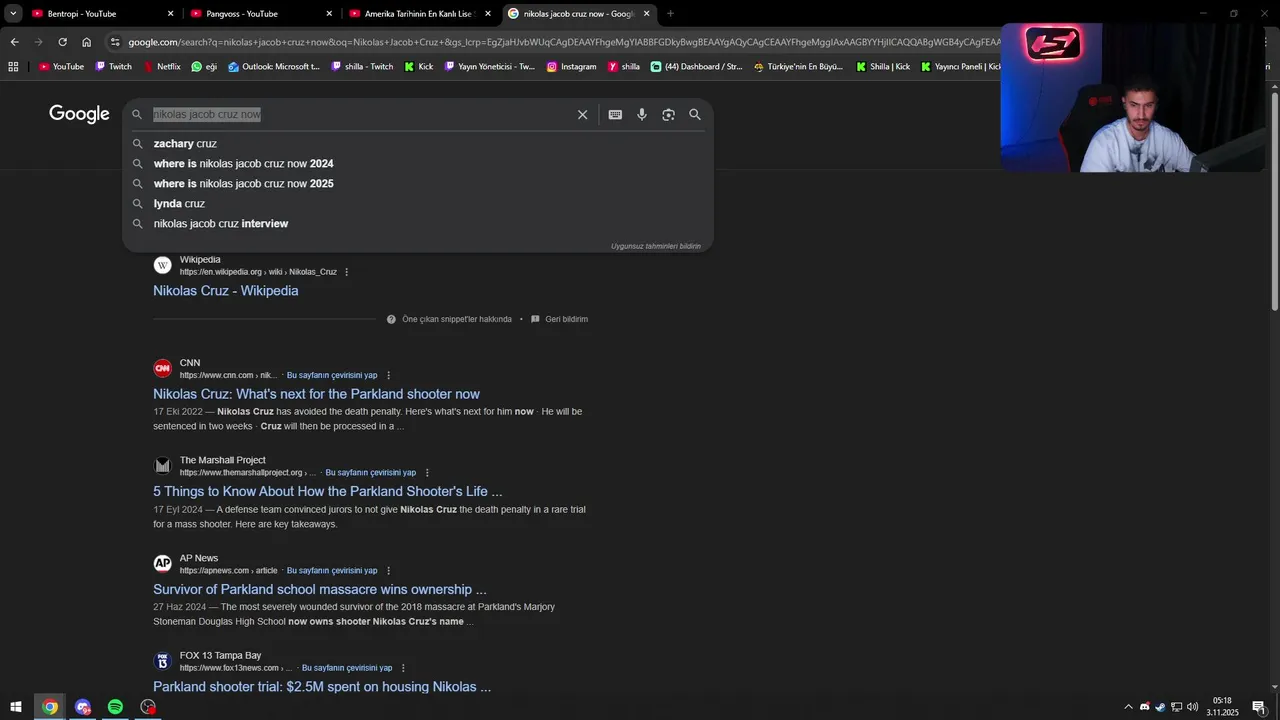This screenshot has width=1280, height=720.
Task: Open the Netflix bookmark
Action: tap(162, 67)
